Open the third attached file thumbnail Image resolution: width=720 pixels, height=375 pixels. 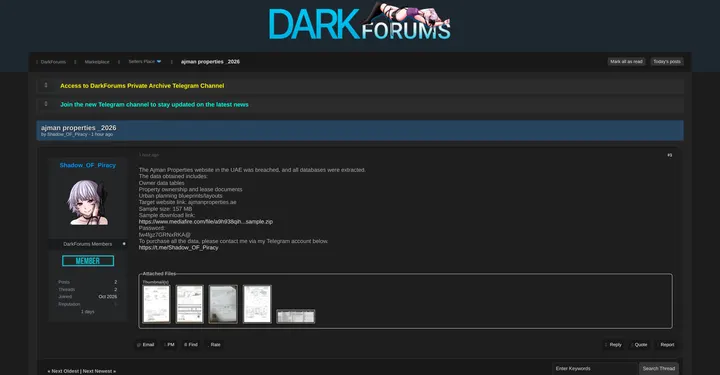click(x=223, y=304)
